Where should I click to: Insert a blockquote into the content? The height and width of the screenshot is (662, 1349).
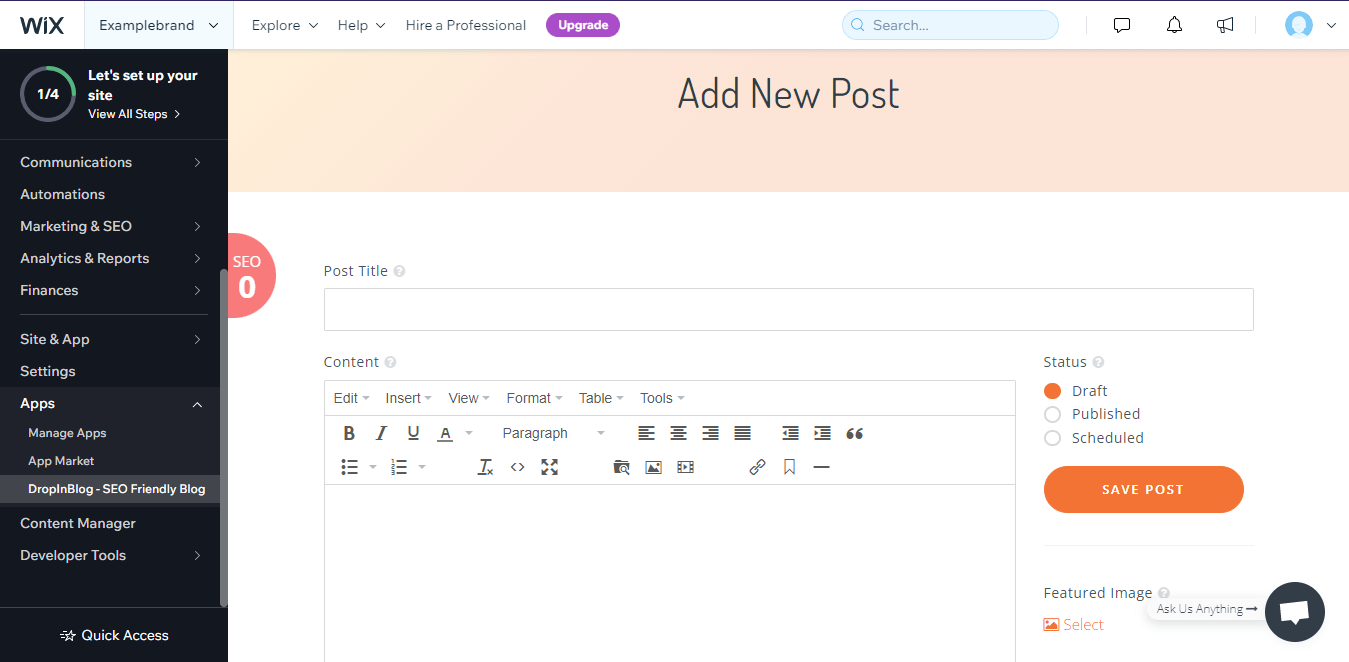[x=854, y=432]
